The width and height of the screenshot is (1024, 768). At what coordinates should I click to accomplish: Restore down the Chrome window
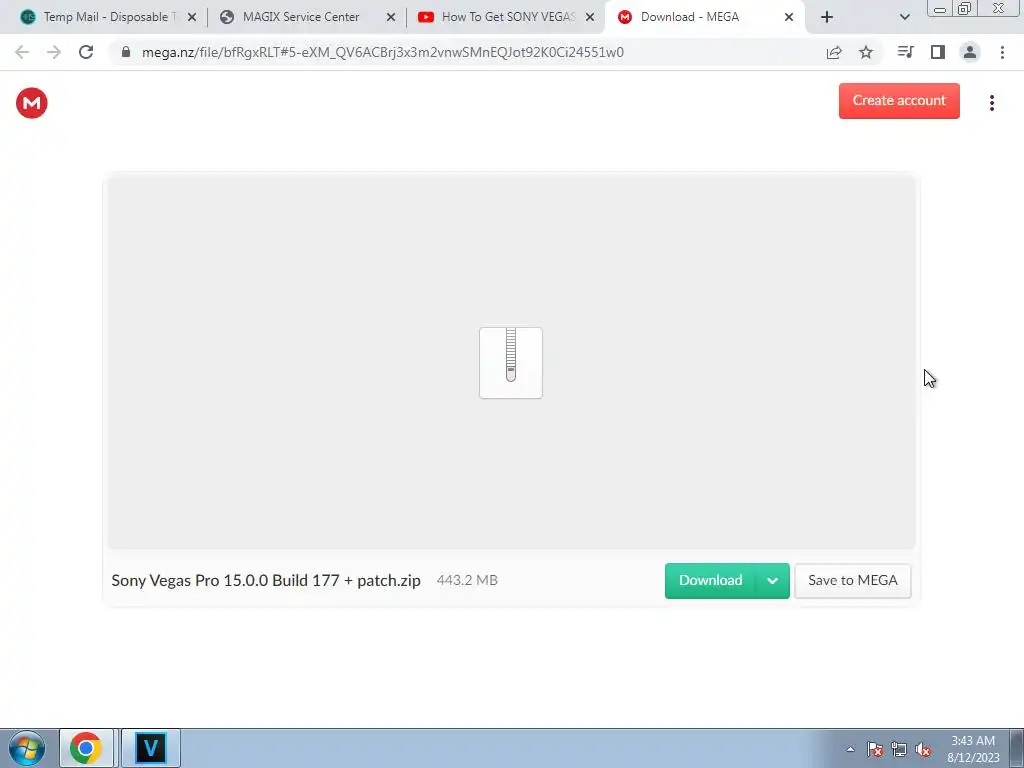(964, 8)
